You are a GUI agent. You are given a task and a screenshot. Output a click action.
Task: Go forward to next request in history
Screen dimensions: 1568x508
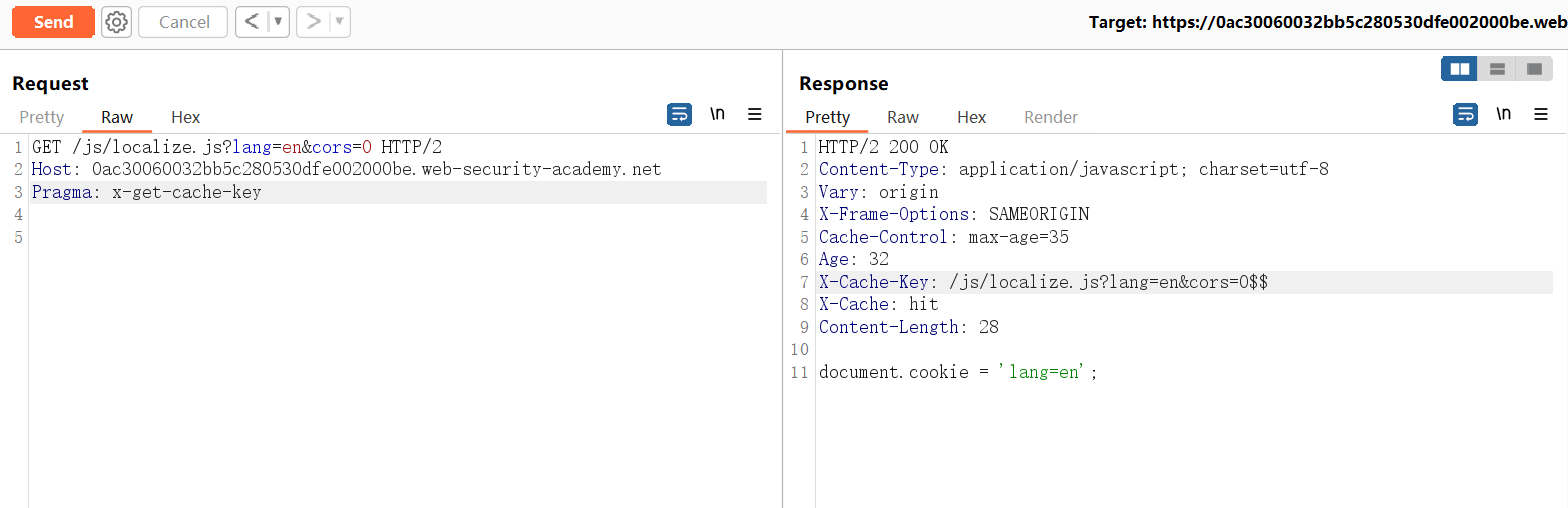pos(314,22)
